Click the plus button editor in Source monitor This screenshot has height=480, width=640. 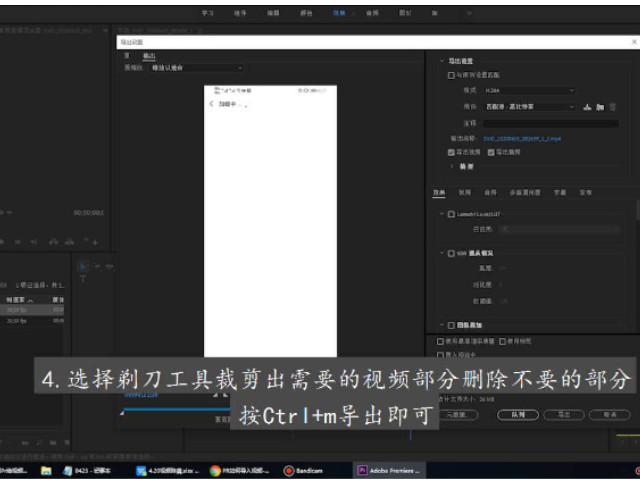pyautogui.click(x=95, y=242)
